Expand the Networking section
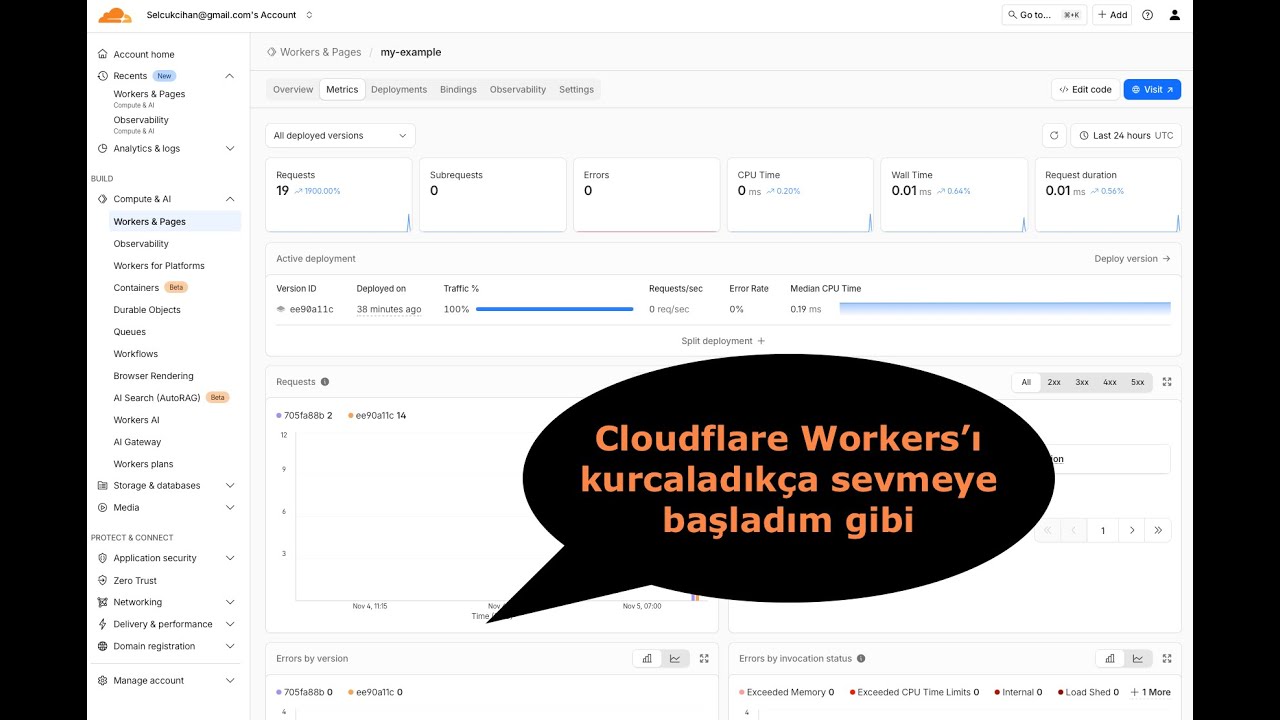The height and width of the screenshot is (720, 1280). [x=229, y=602]
